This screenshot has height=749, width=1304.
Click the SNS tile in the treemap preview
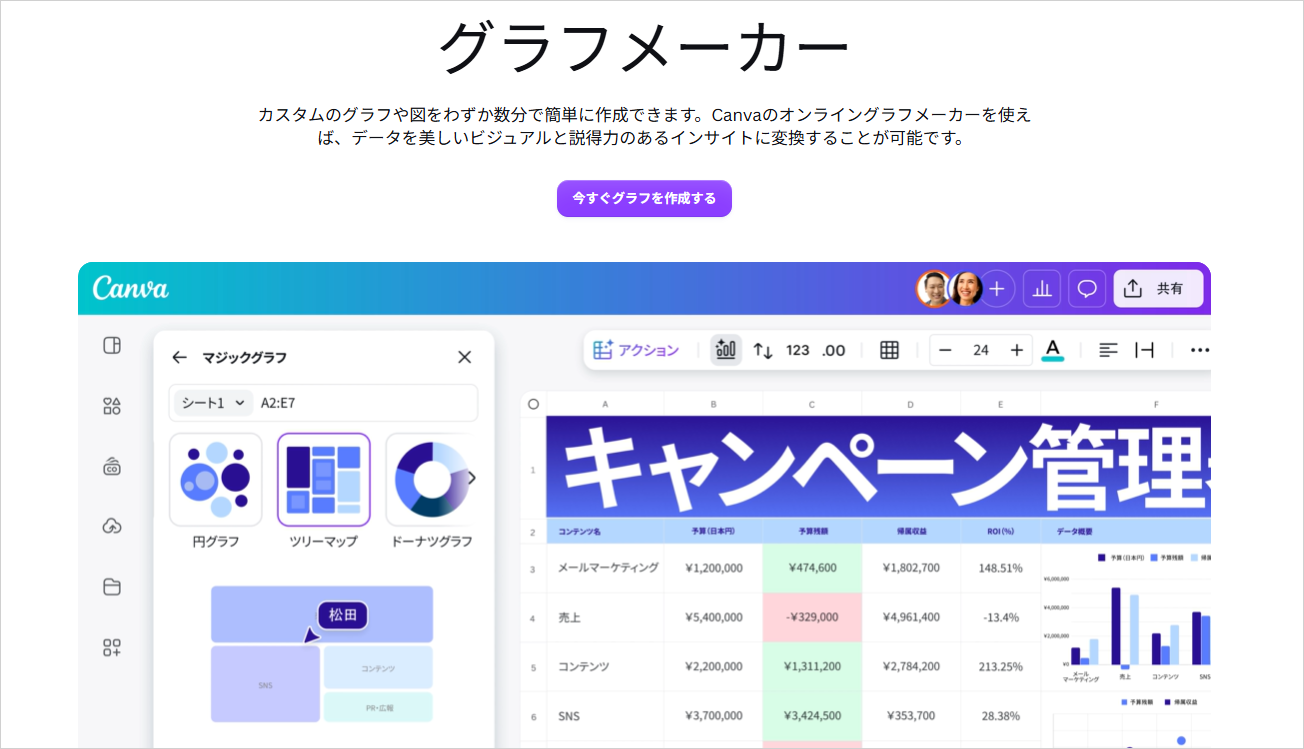point(265,685)
